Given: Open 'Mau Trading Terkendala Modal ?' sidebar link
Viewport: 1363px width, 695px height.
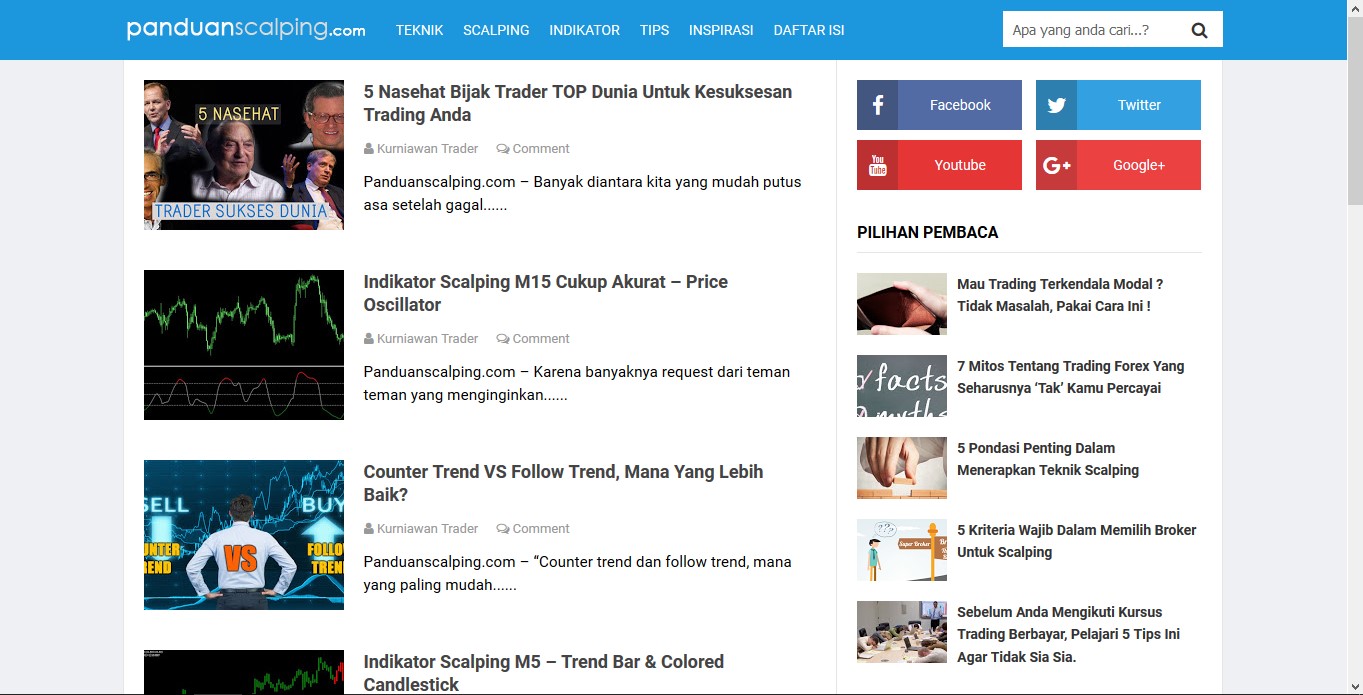Looking at the screenshot, I should coord(1060,295).
